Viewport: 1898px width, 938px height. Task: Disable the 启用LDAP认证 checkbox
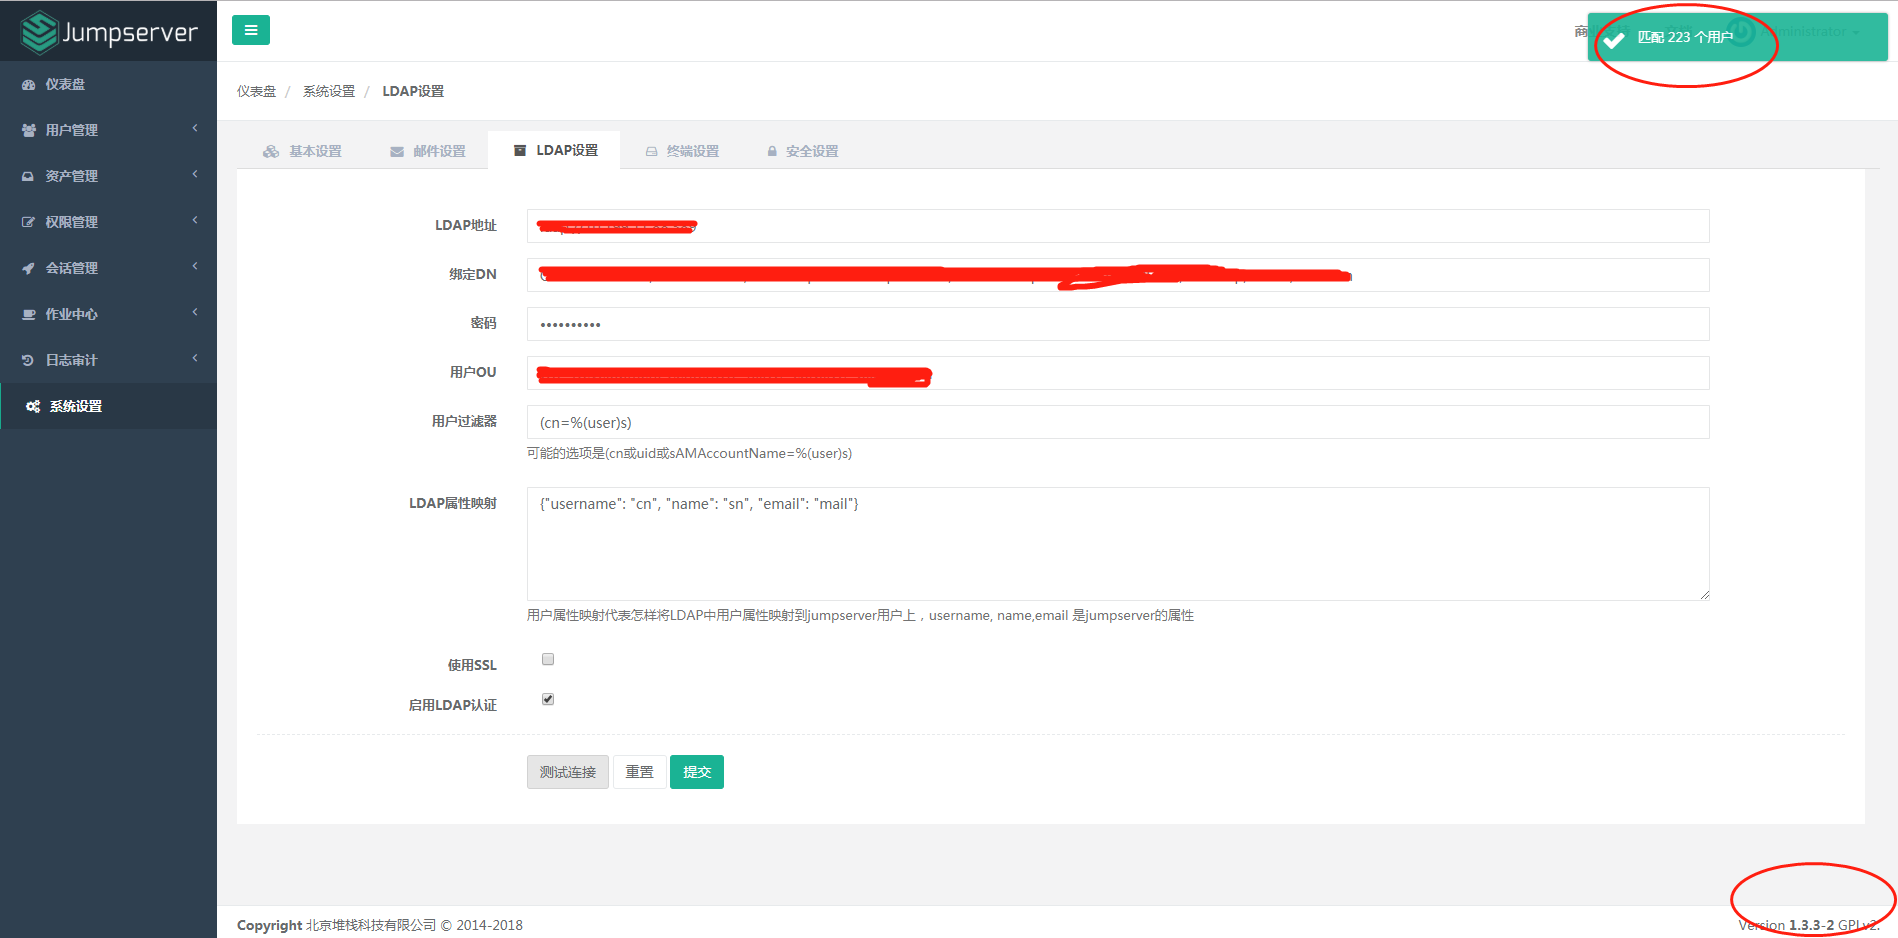pos(547,698)
